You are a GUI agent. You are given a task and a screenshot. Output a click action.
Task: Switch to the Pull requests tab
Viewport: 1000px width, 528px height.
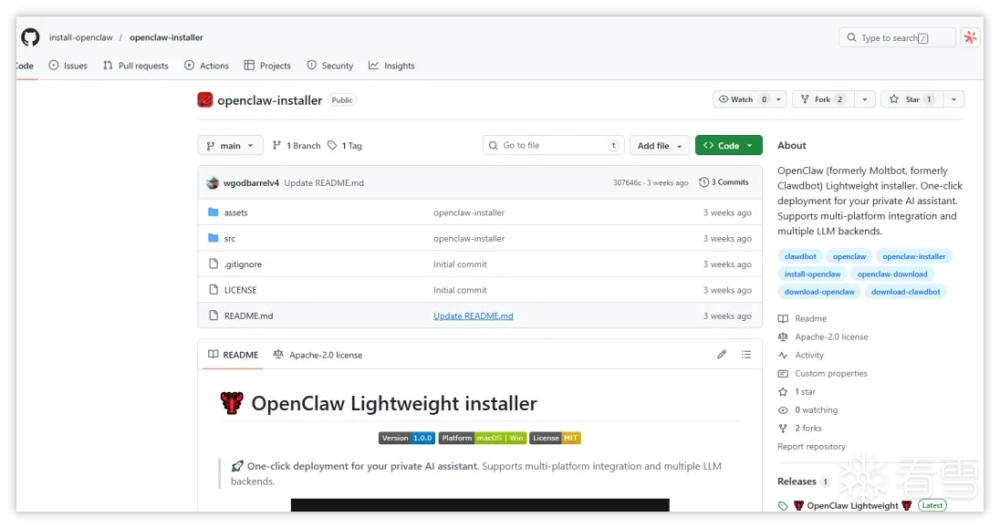136,66
